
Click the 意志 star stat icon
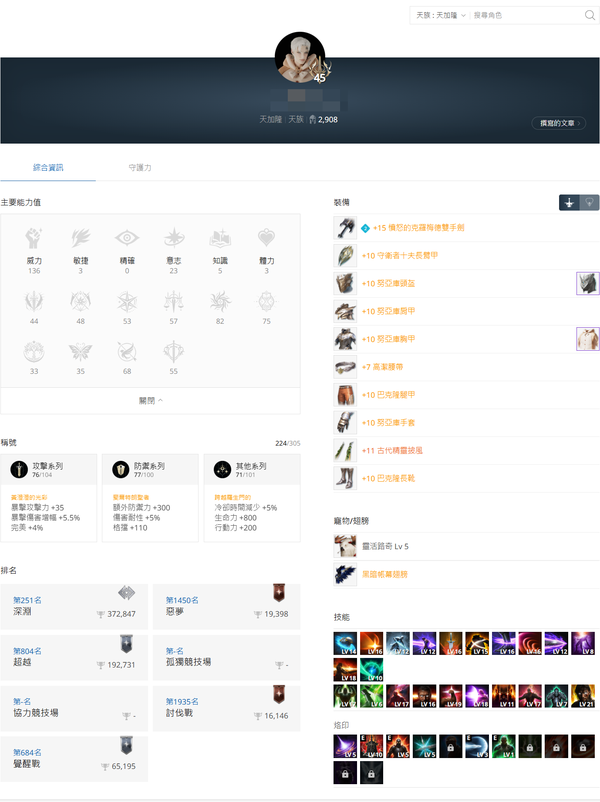click(173, 238)
